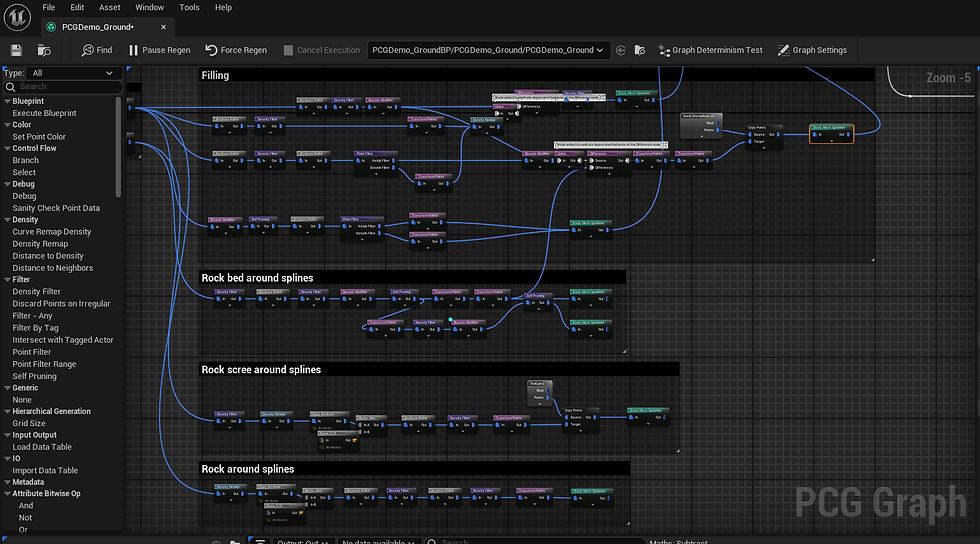The width and height of the screenshot is (980, 544).
Task: Collapse the Density category
Action: click(8, 220)
